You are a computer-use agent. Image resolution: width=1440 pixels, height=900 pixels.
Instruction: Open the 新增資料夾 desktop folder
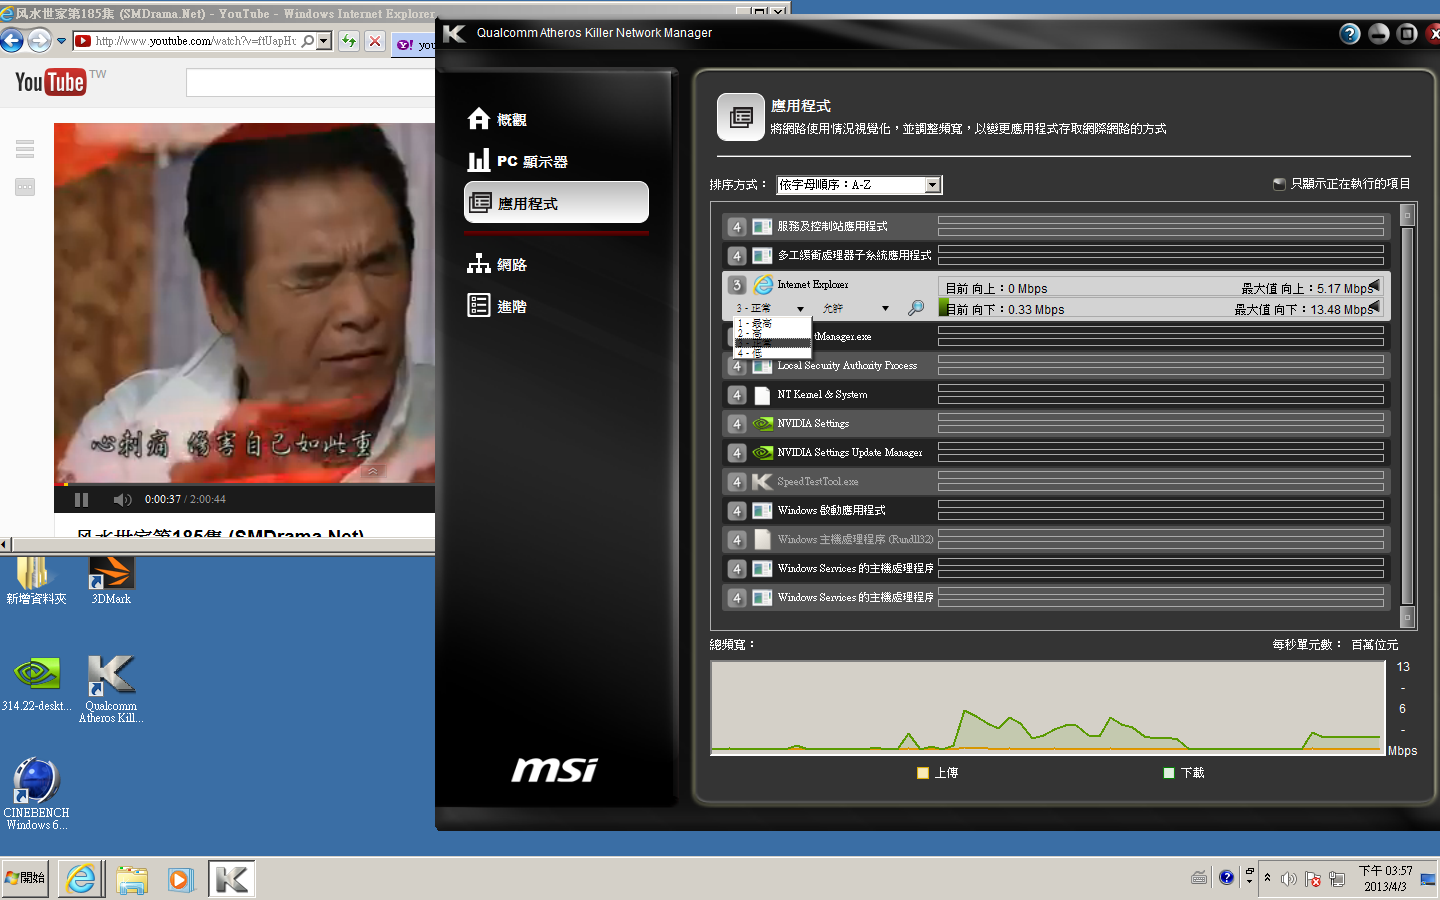pyautogui.click(x=36, y=581)
